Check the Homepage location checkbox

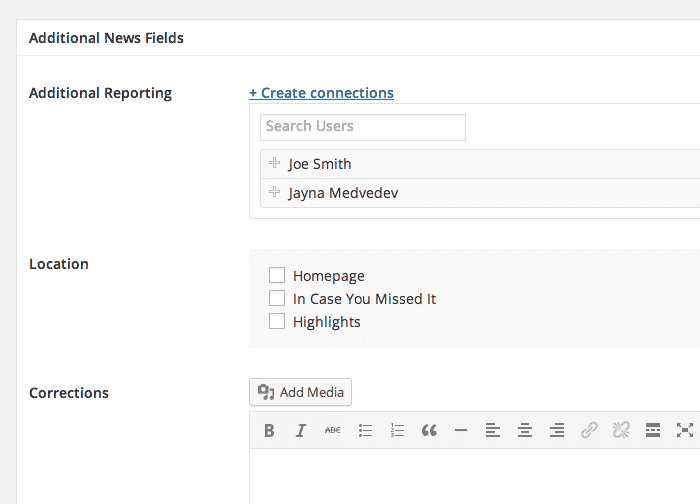coord(277,275)
